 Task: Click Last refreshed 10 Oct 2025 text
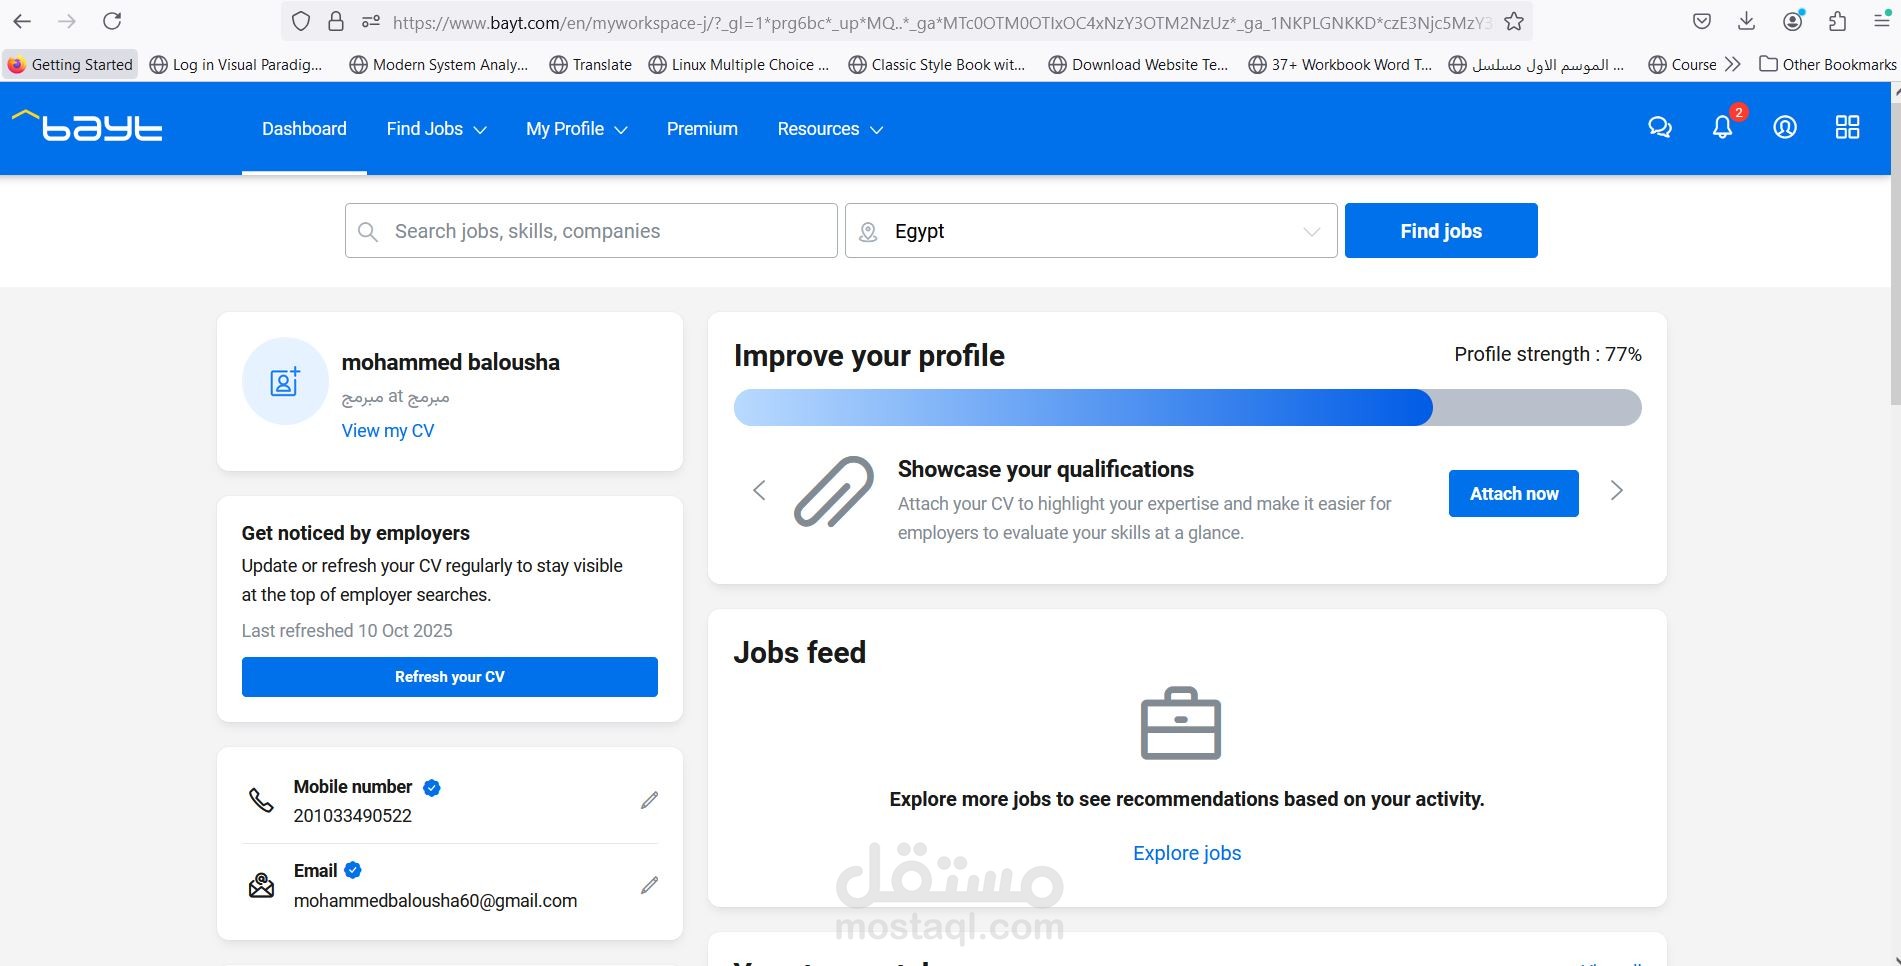[x=347, y=631]
